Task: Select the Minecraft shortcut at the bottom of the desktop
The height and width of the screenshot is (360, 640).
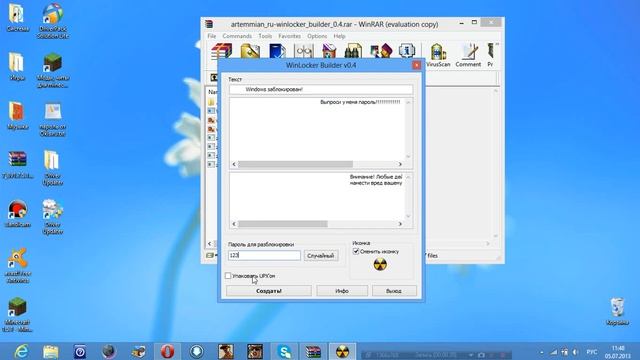Action: [x=18, y=315]
